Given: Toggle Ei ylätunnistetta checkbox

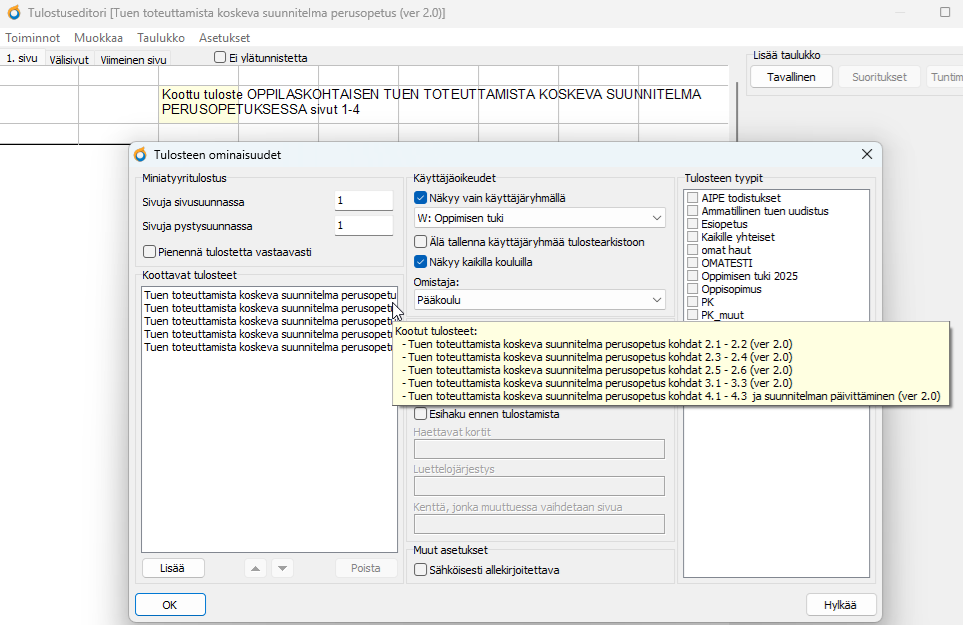Looking at the screenshot, I should [x=220, y=57].
